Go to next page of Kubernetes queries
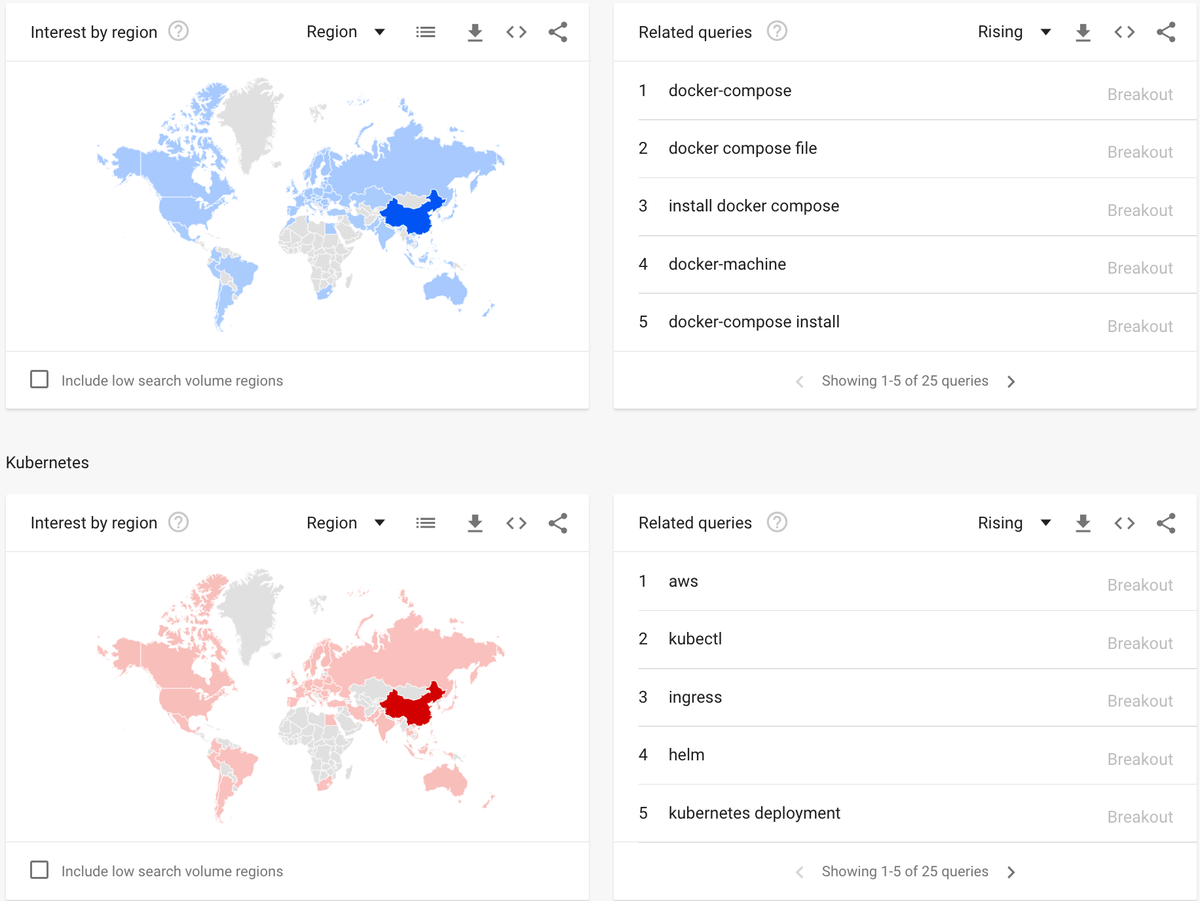Viewport: 1200px width, 901px height. [1011, 871]
